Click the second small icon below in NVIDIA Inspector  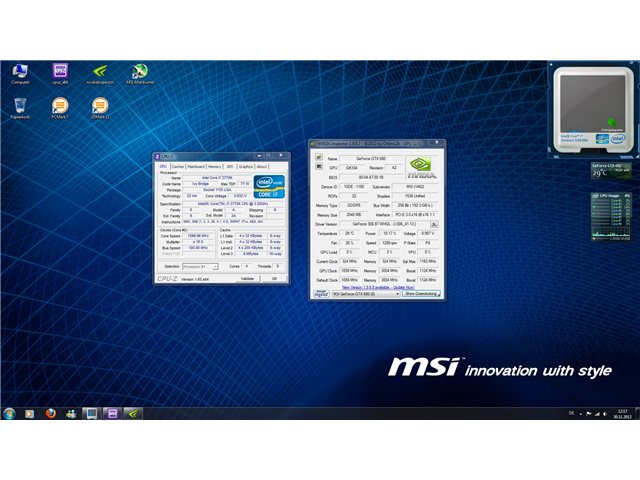[x=319, y=166]
